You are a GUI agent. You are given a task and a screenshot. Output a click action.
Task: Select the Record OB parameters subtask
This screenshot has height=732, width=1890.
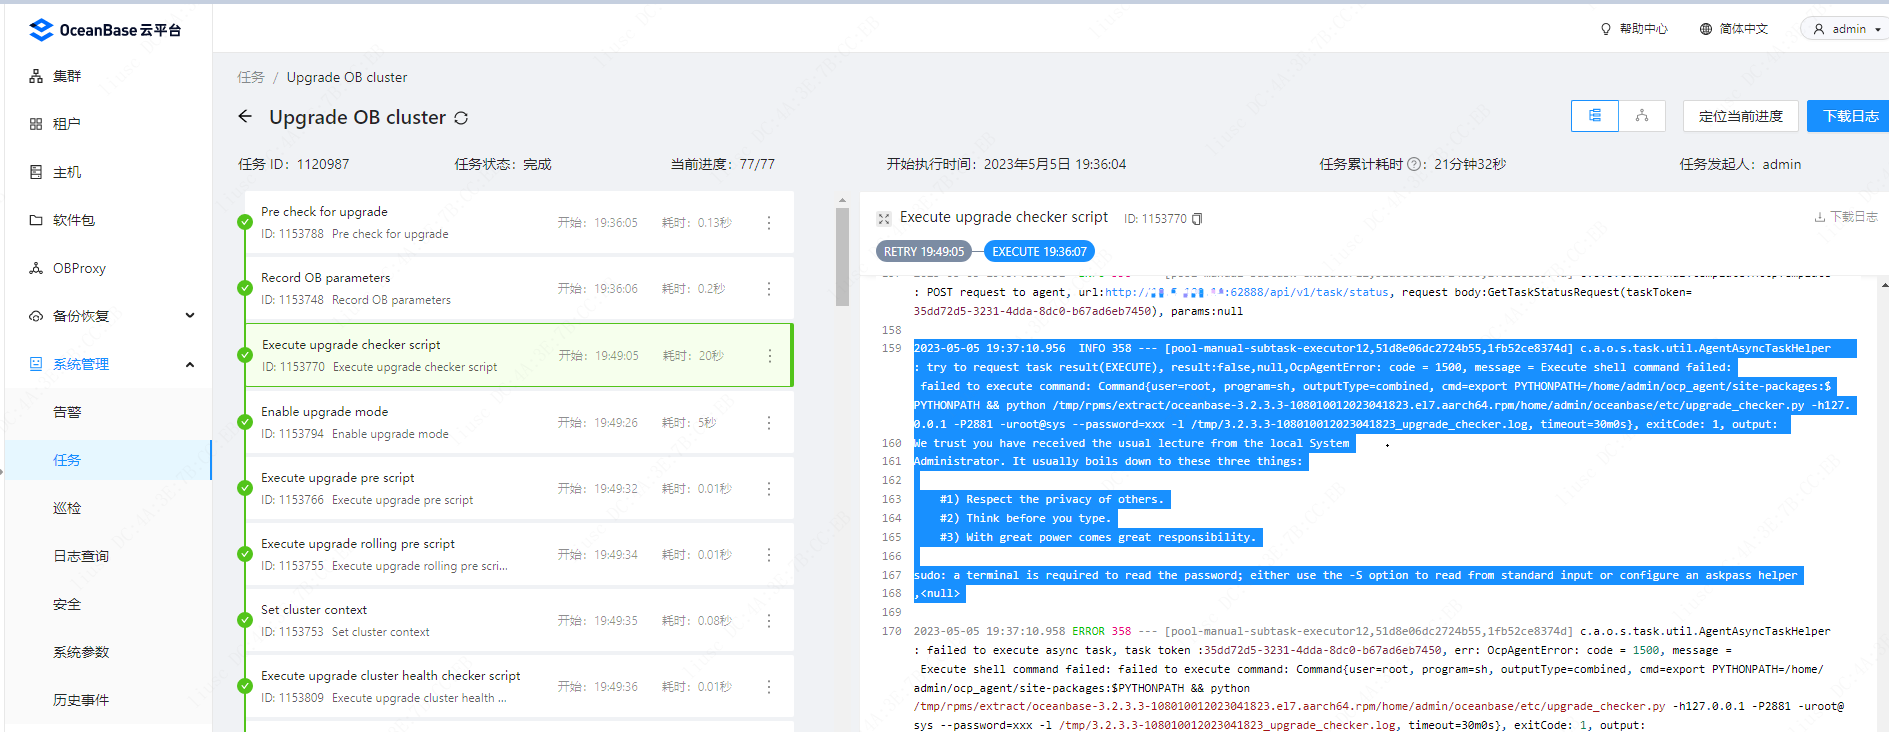519,288
